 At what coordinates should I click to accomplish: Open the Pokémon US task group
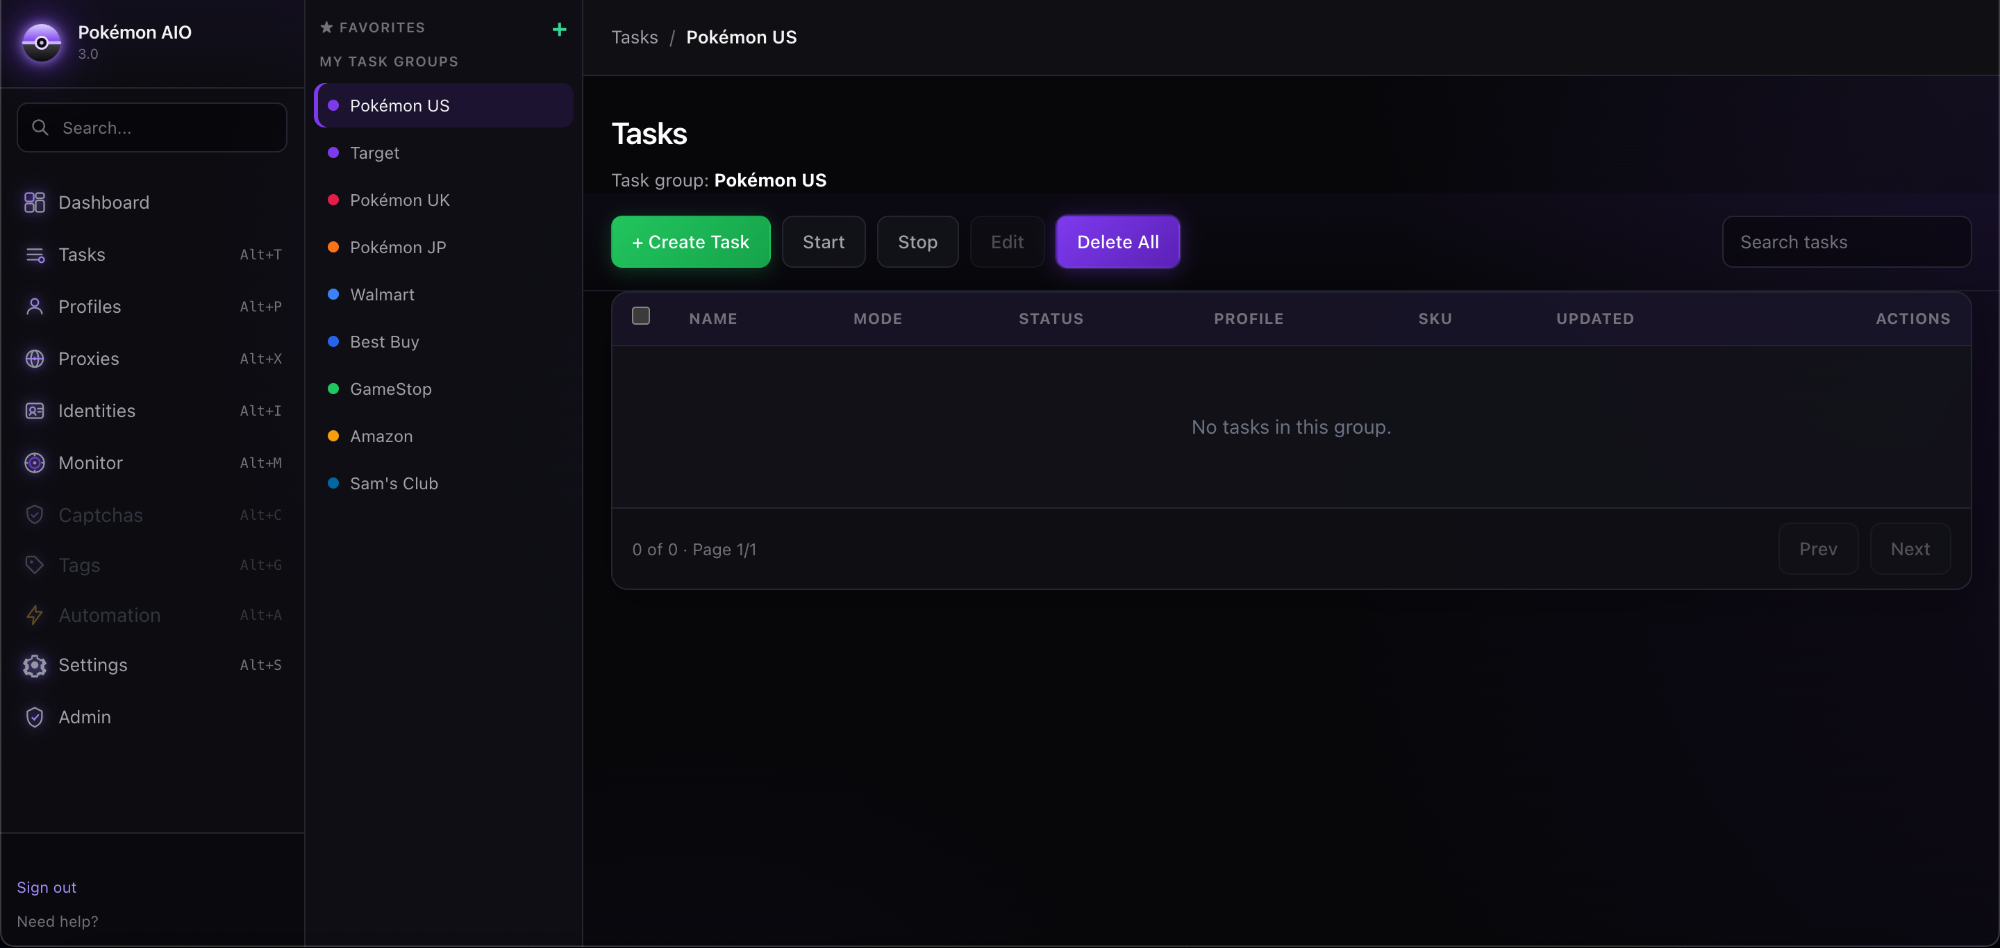click(444, 105)
